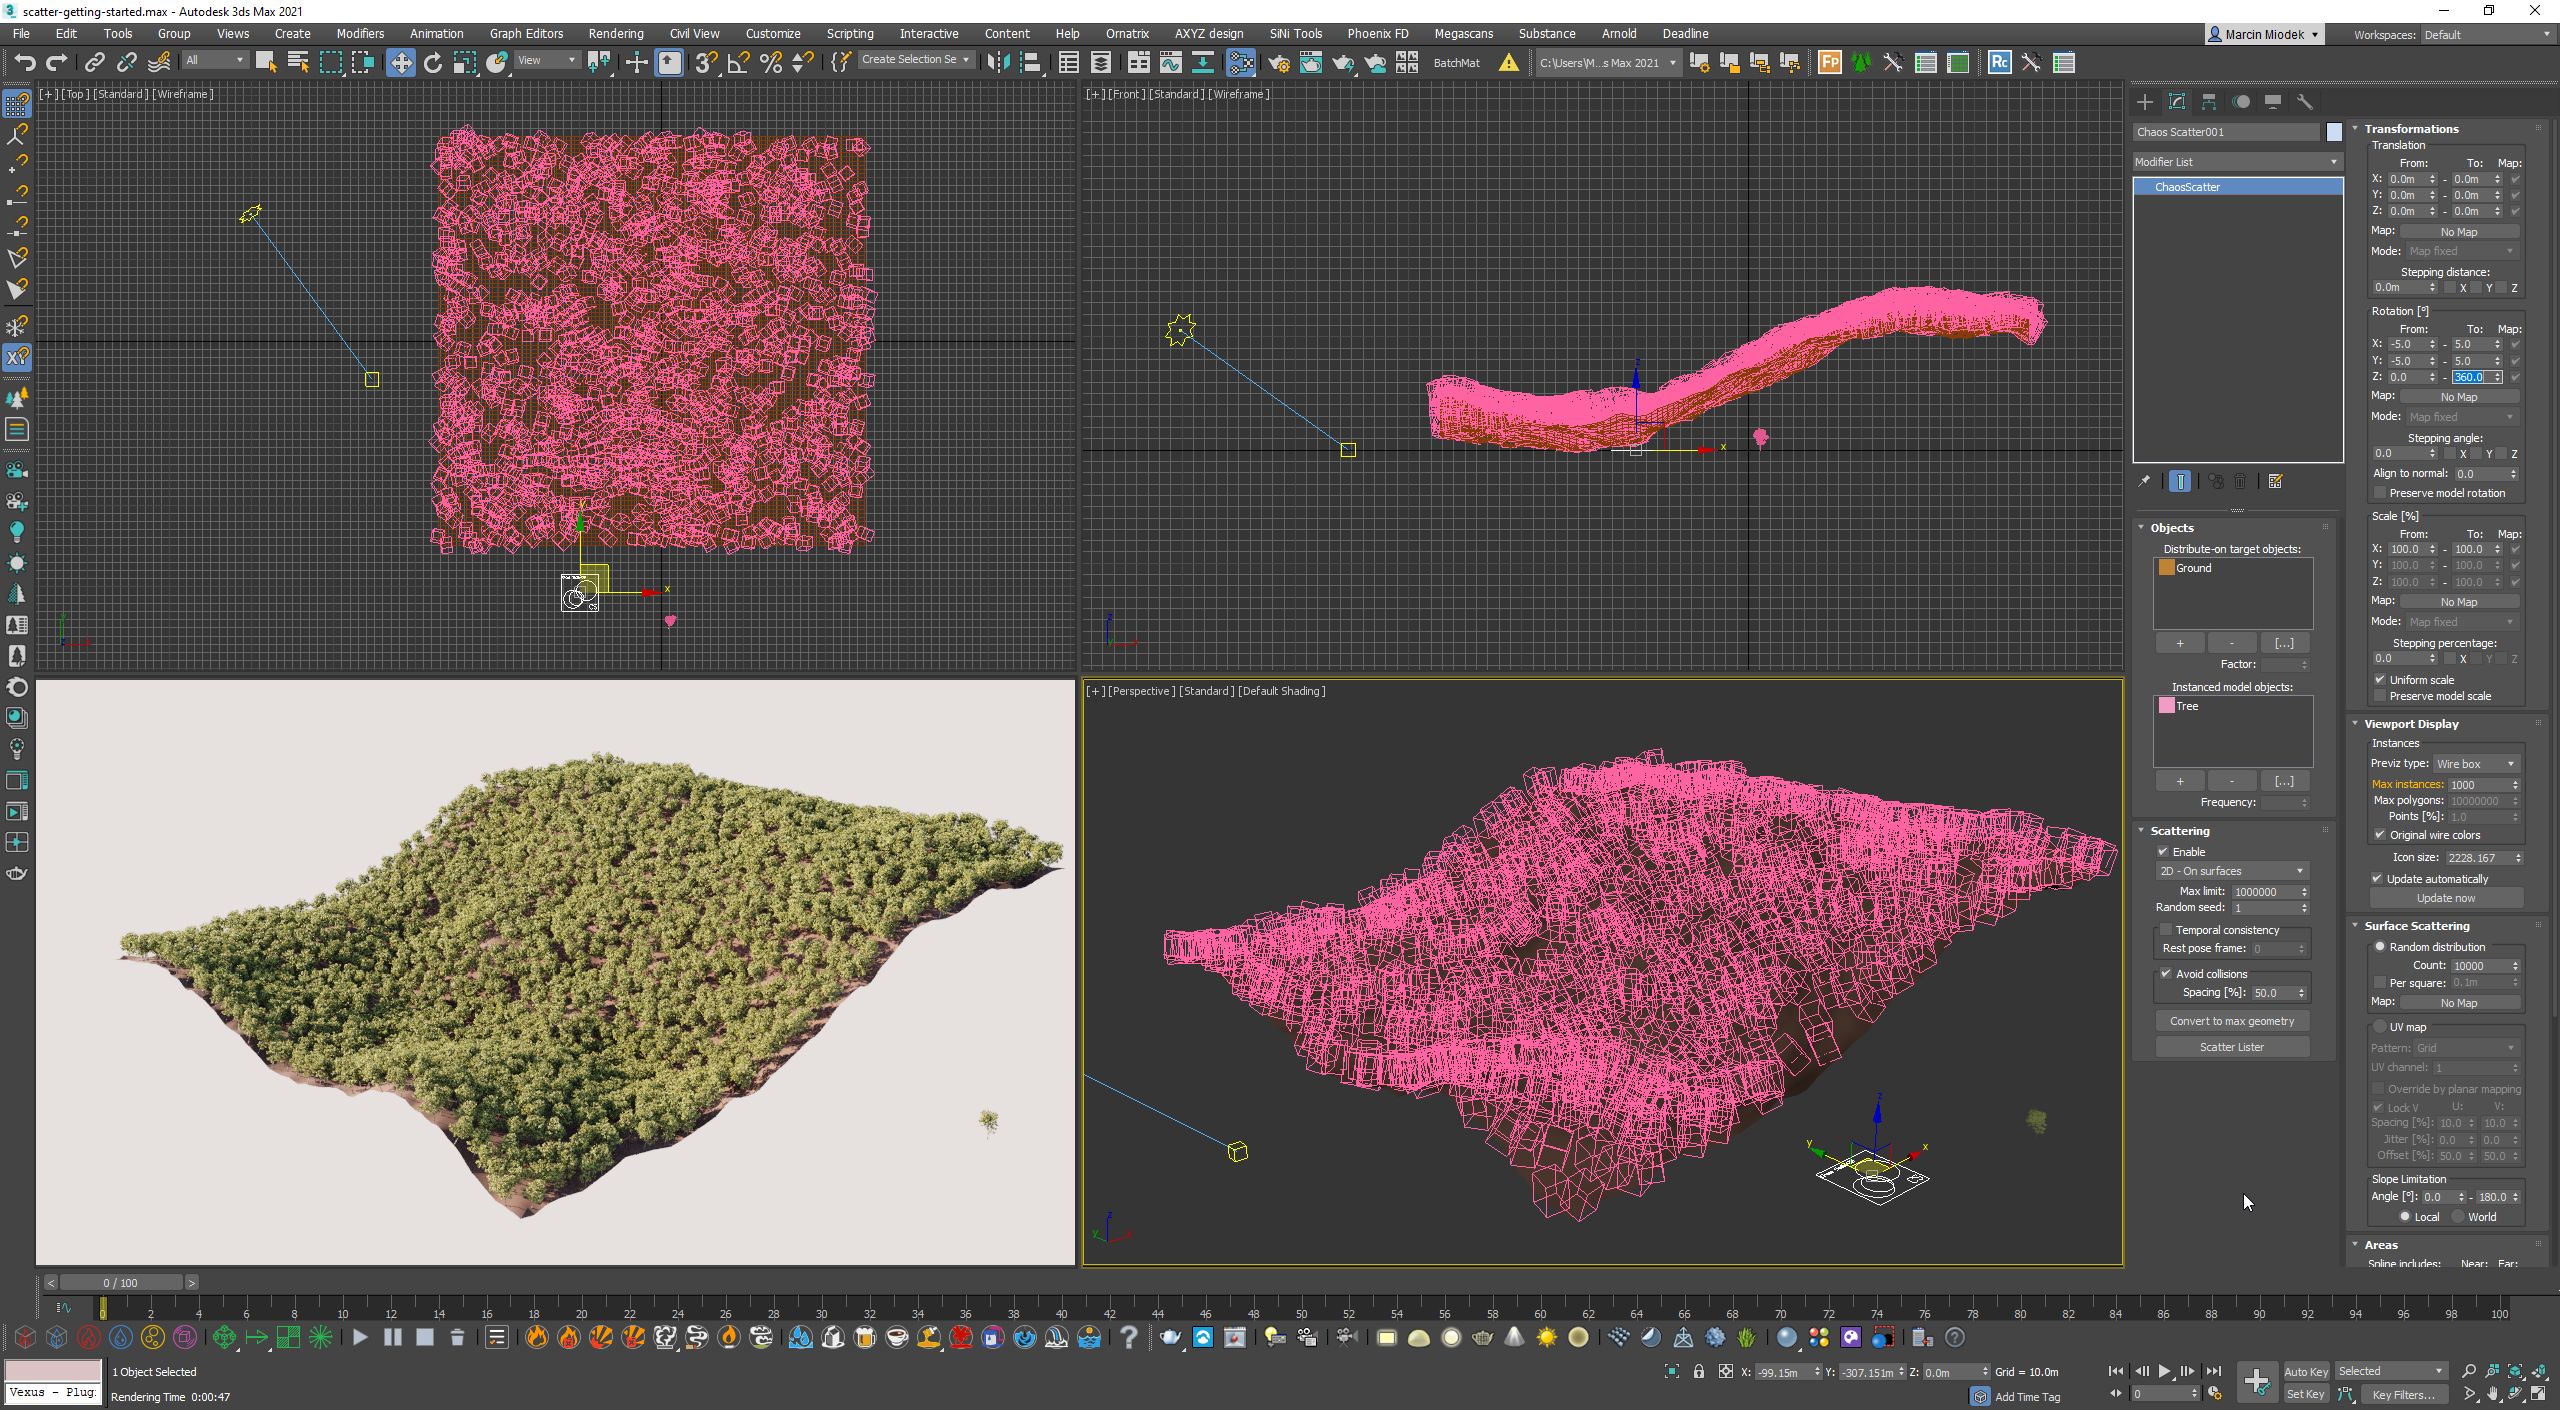
Task: Play the animation
Action: click(2164, 1372)
